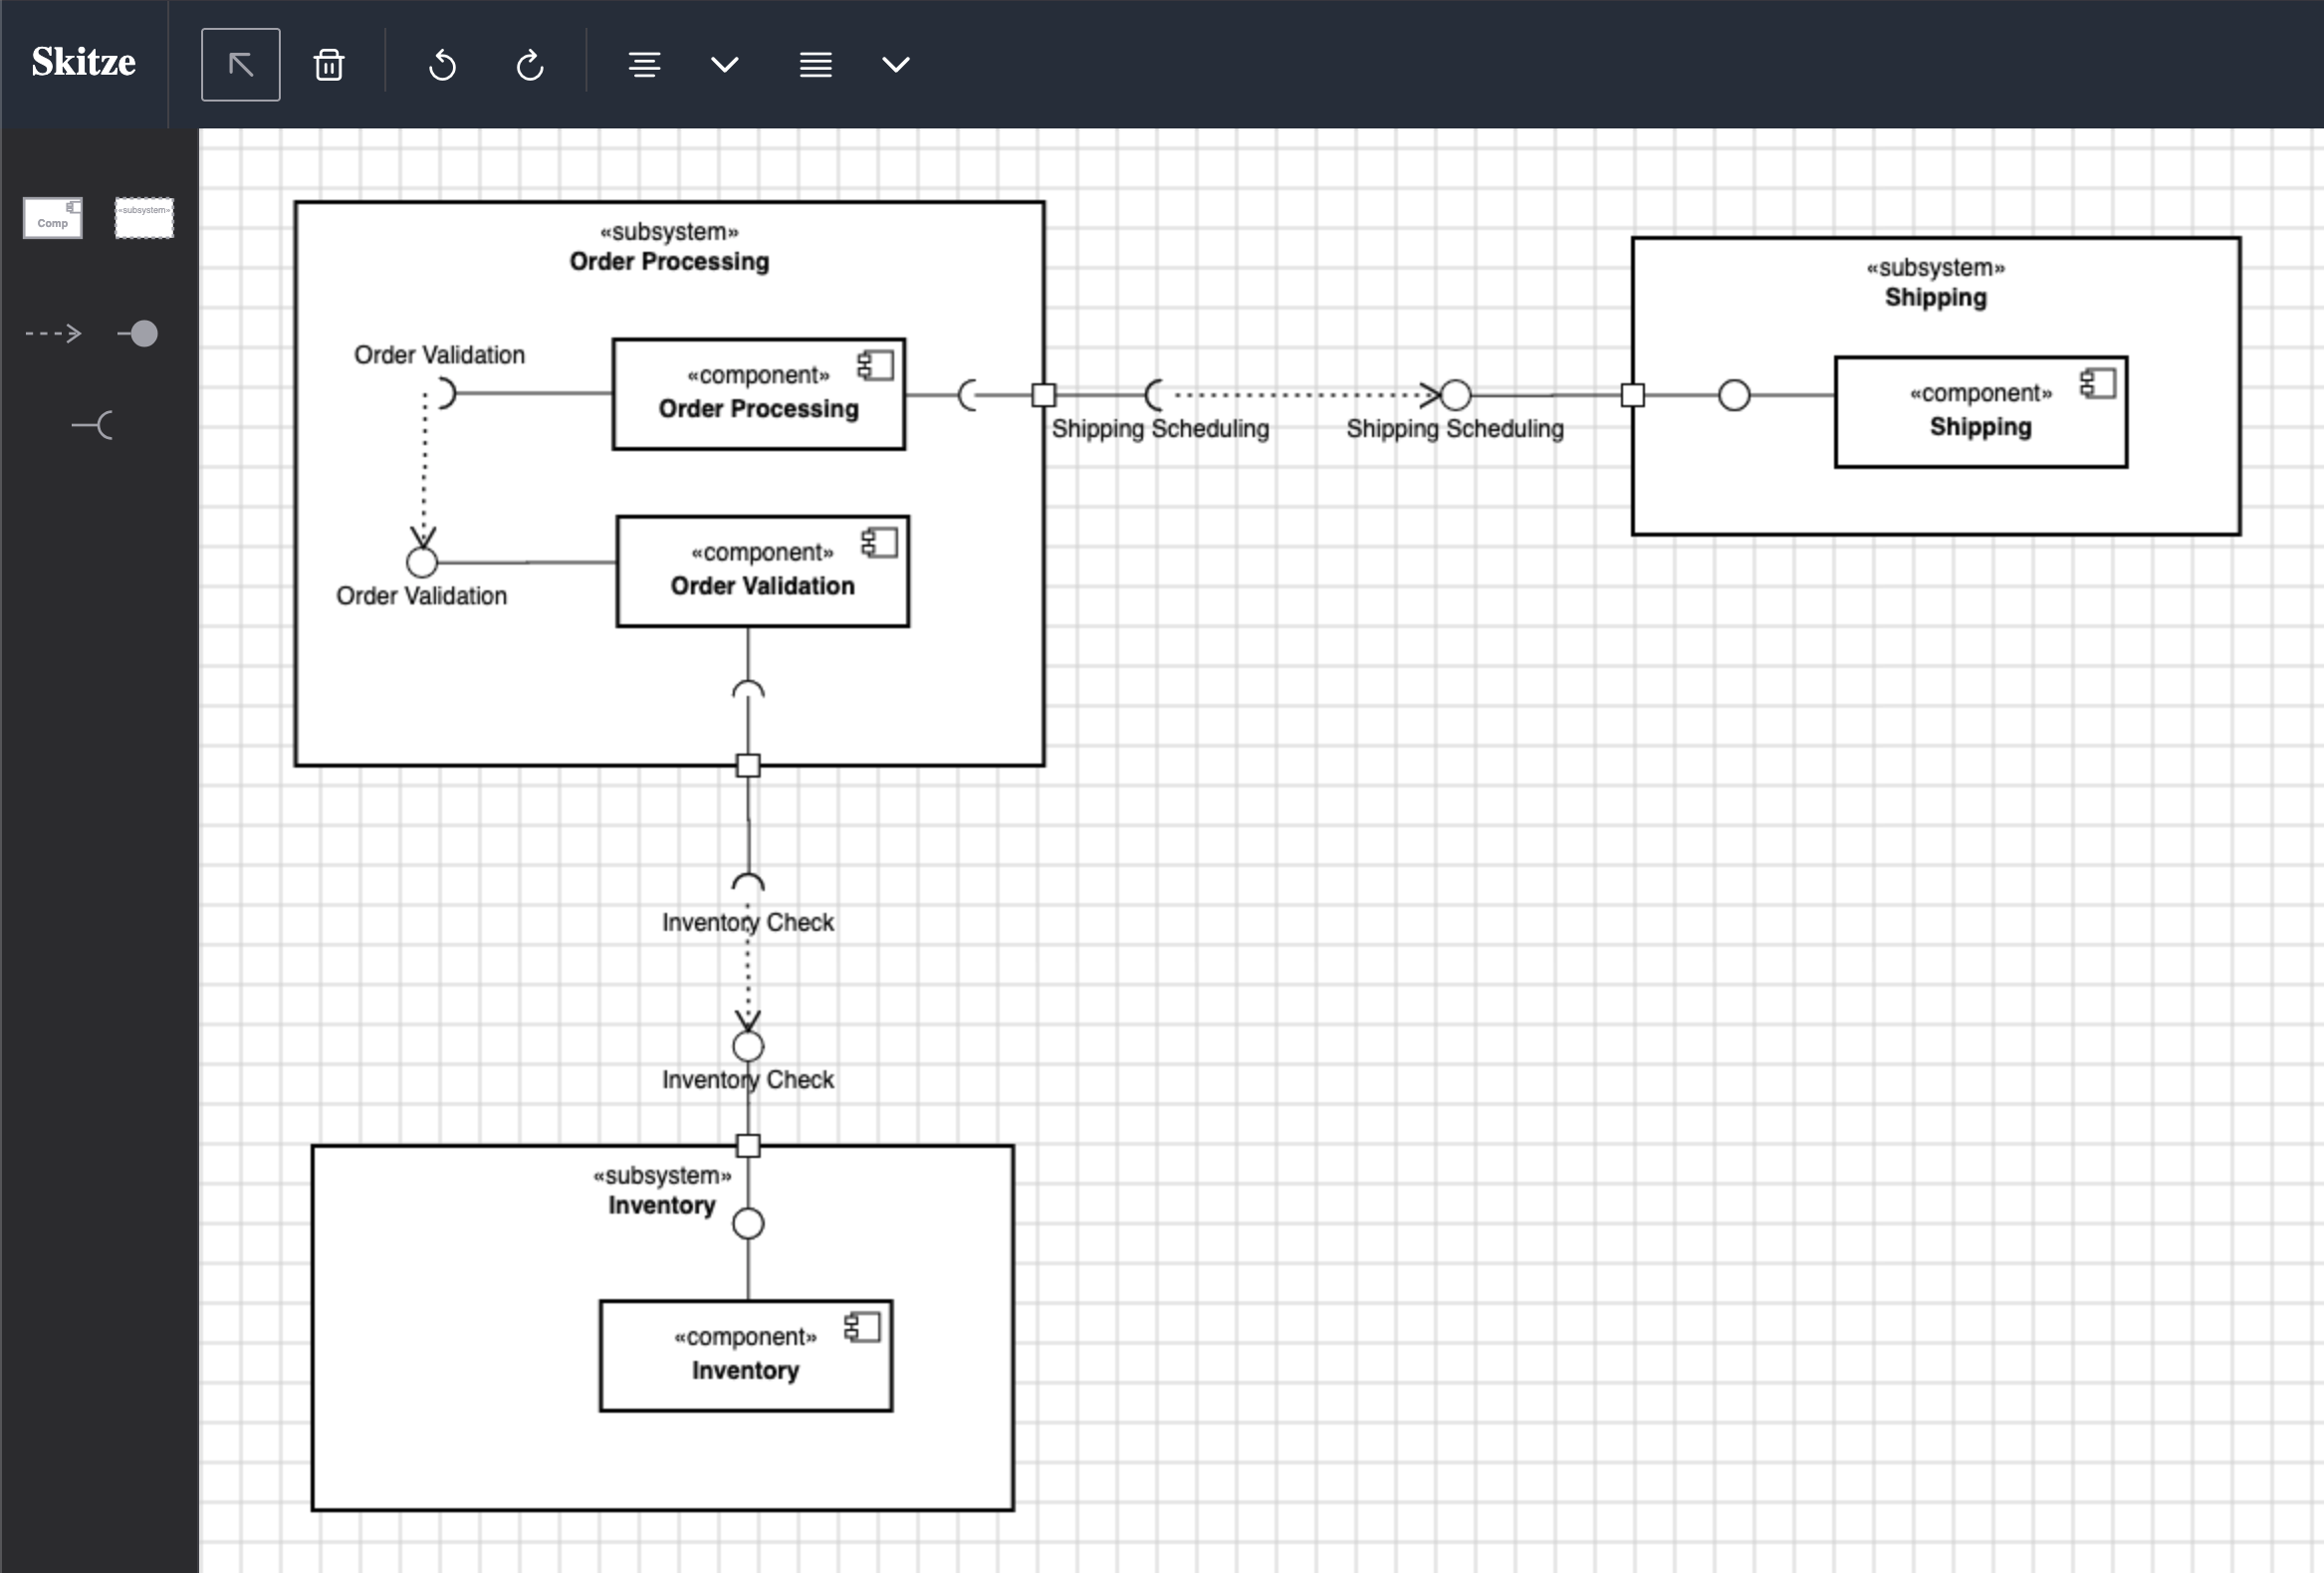Click port square on Inventory subsystem top border
2324x1573 pixels.
pos(748,1146)
